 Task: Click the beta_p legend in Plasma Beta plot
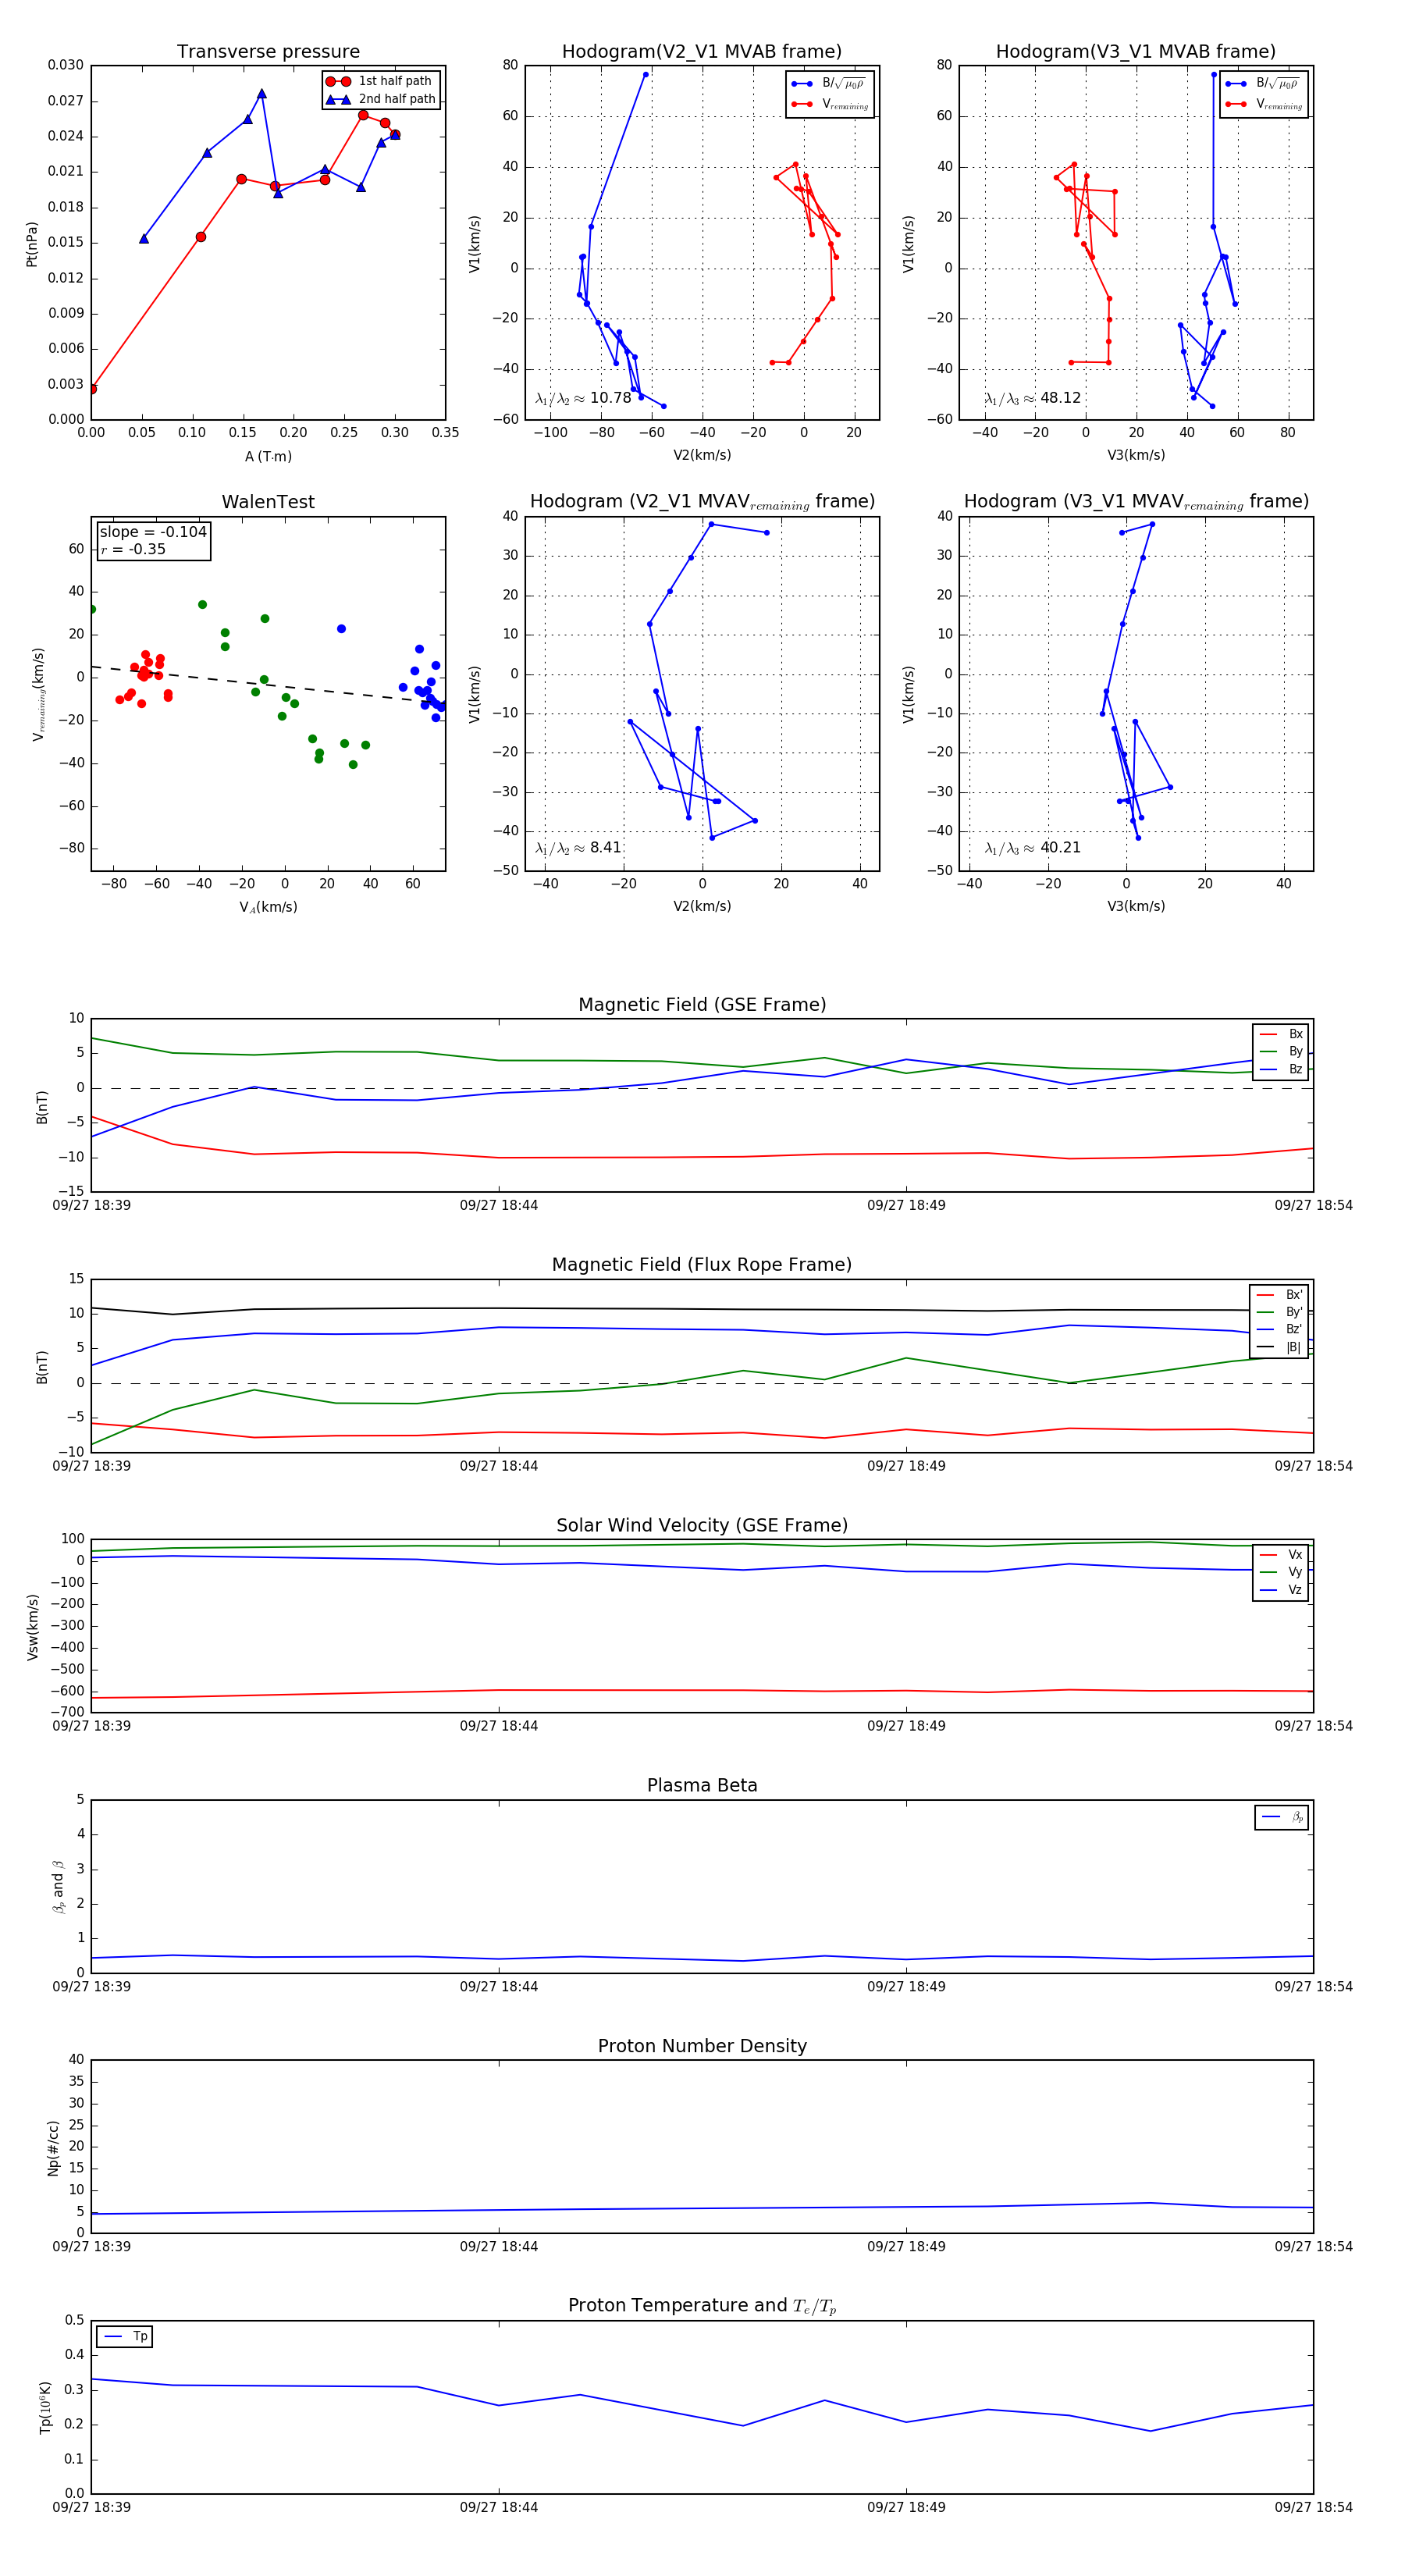1282,1818
